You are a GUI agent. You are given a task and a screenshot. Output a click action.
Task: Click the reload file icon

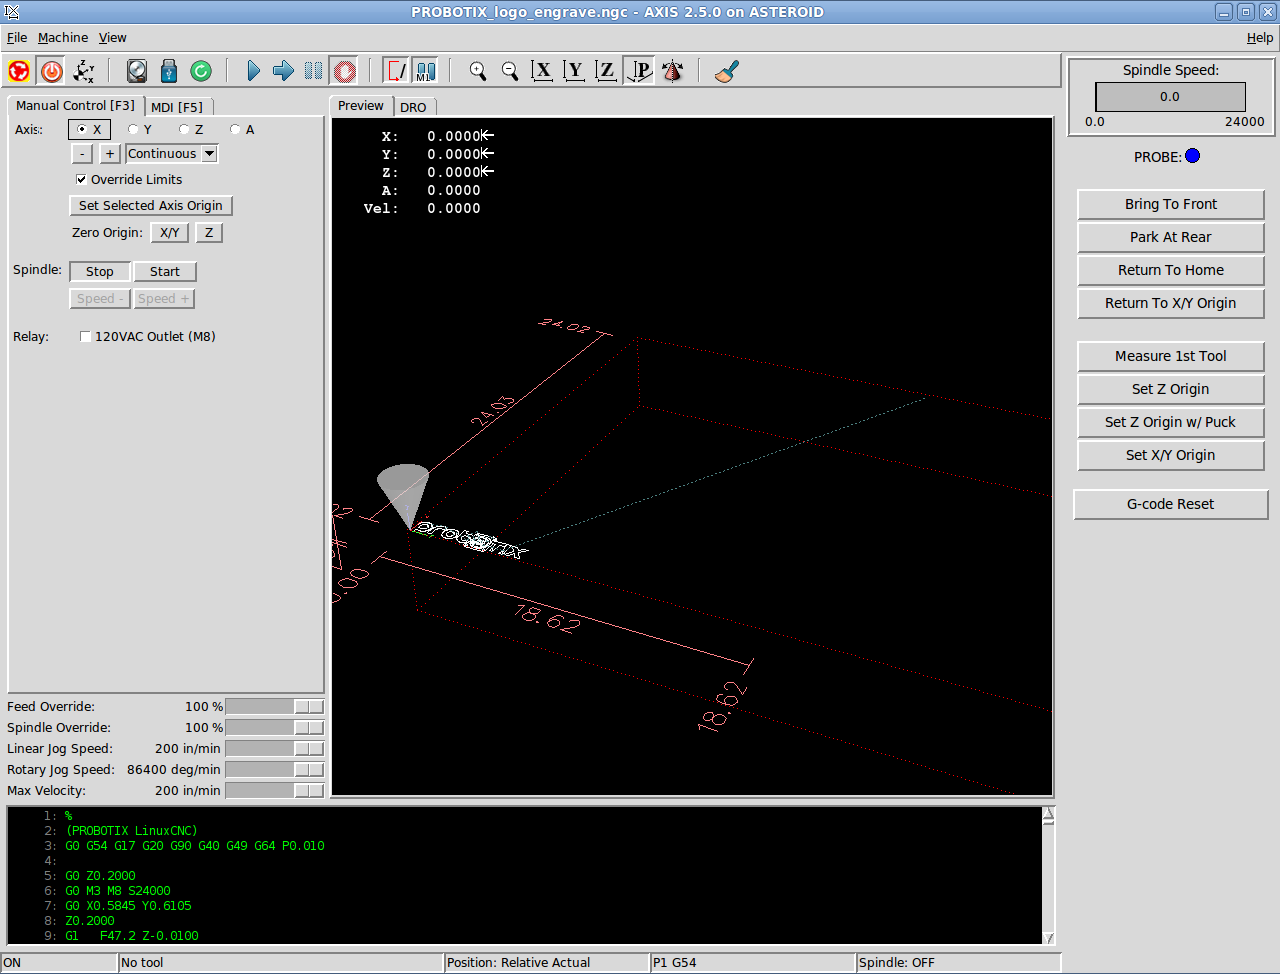(x=201, y=71)
